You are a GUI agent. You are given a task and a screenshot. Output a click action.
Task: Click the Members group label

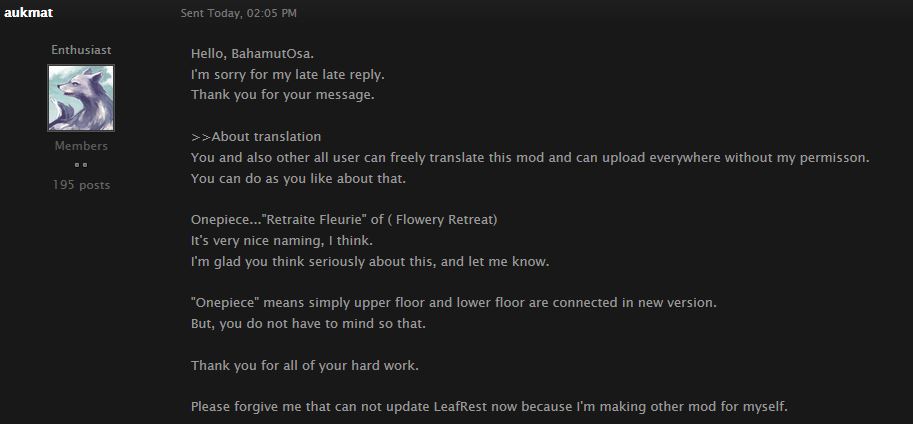[81, 146]
